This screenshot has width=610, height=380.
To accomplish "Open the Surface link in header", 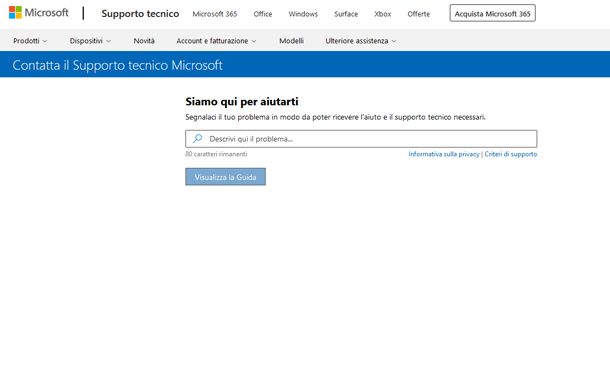I will pyautogui.click(x=346, y=14).
